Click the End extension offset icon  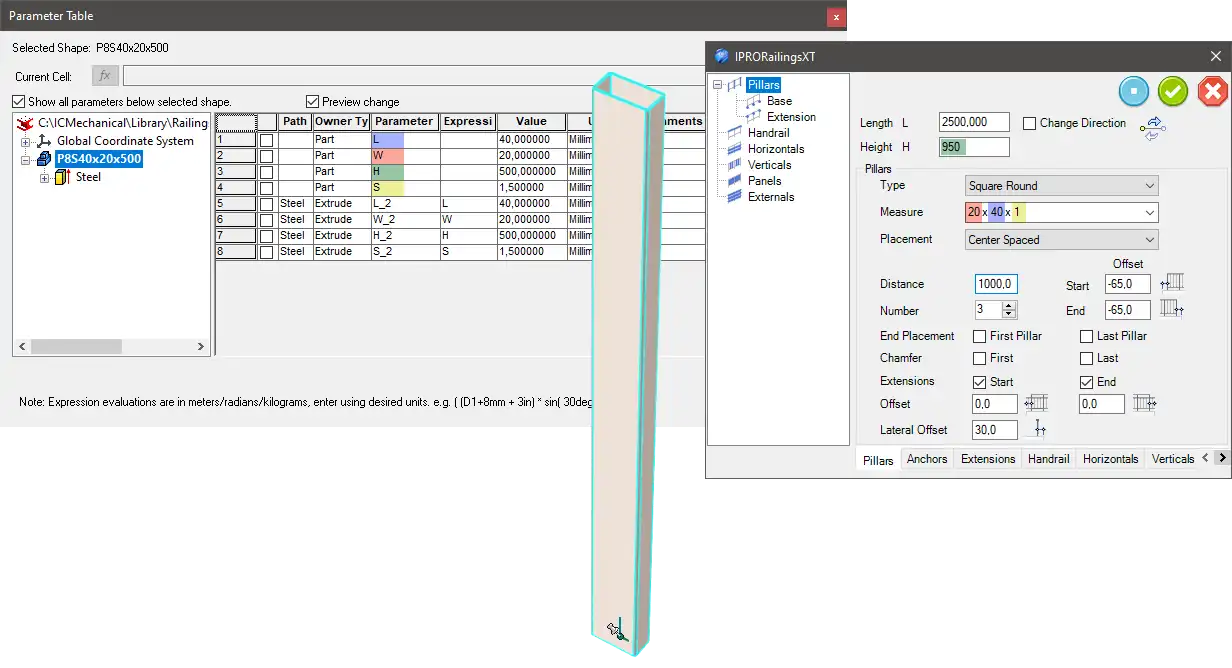[x=1144, y=404]
